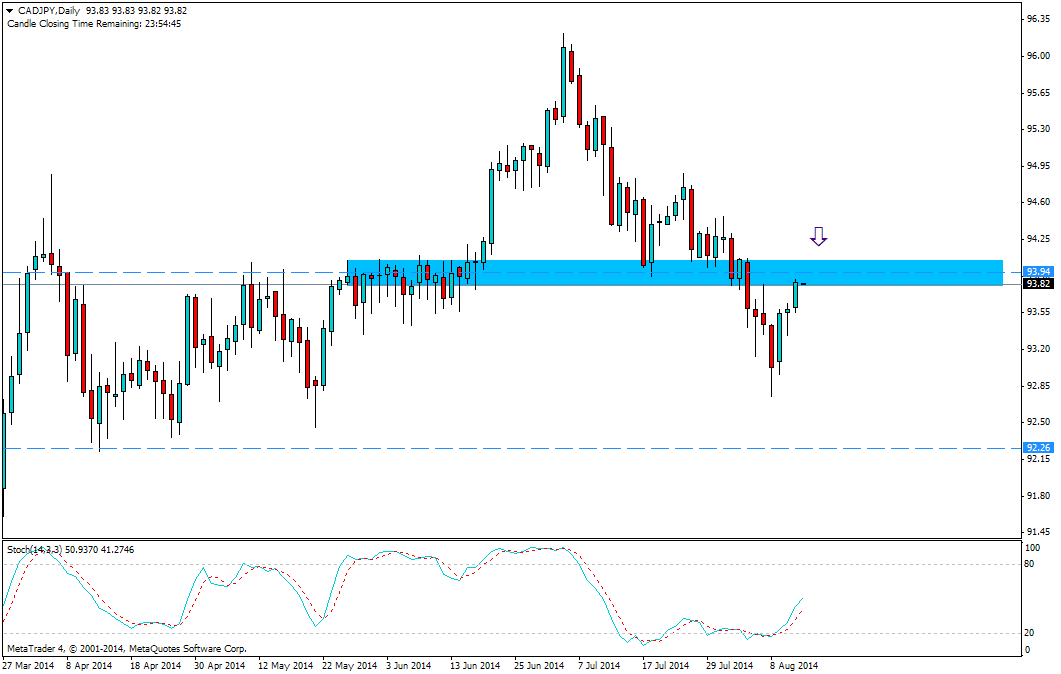
Task: Select the blue rectangle resistance zone
Action: point(675,273)
